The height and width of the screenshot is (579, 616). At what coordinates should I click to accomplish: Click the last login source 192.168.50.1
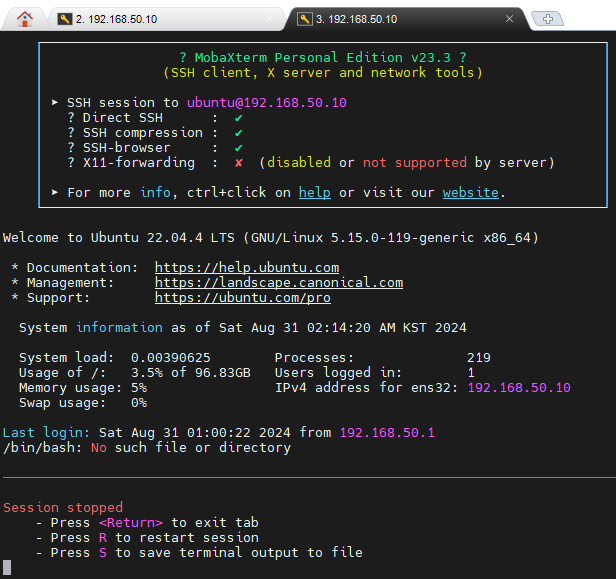tap(387, 433)
